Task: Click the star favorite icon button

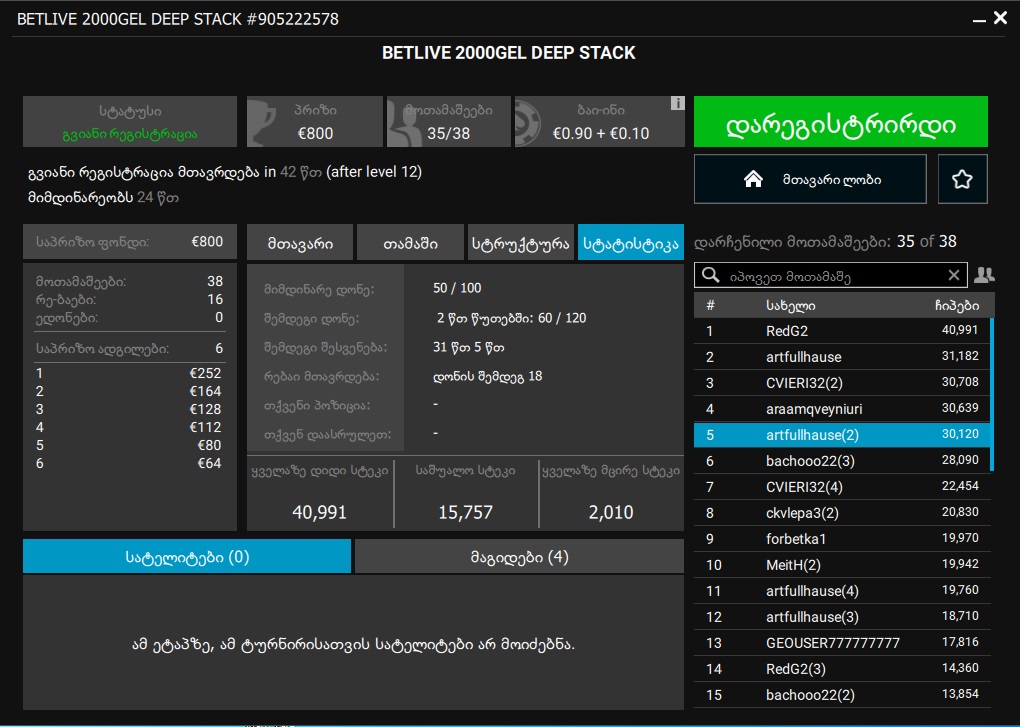Action: tap(962, 179)
